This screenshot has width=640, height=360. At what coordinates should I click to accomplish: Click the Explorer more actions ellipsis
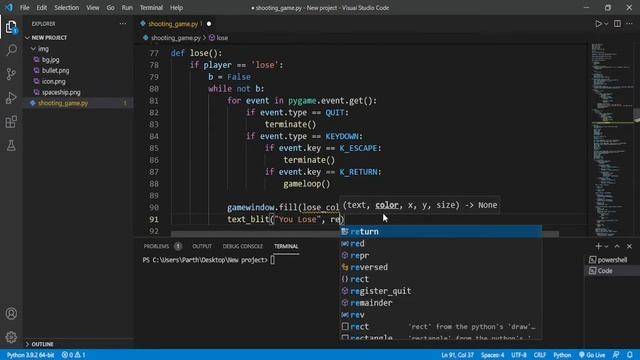(x=123, y=24)
